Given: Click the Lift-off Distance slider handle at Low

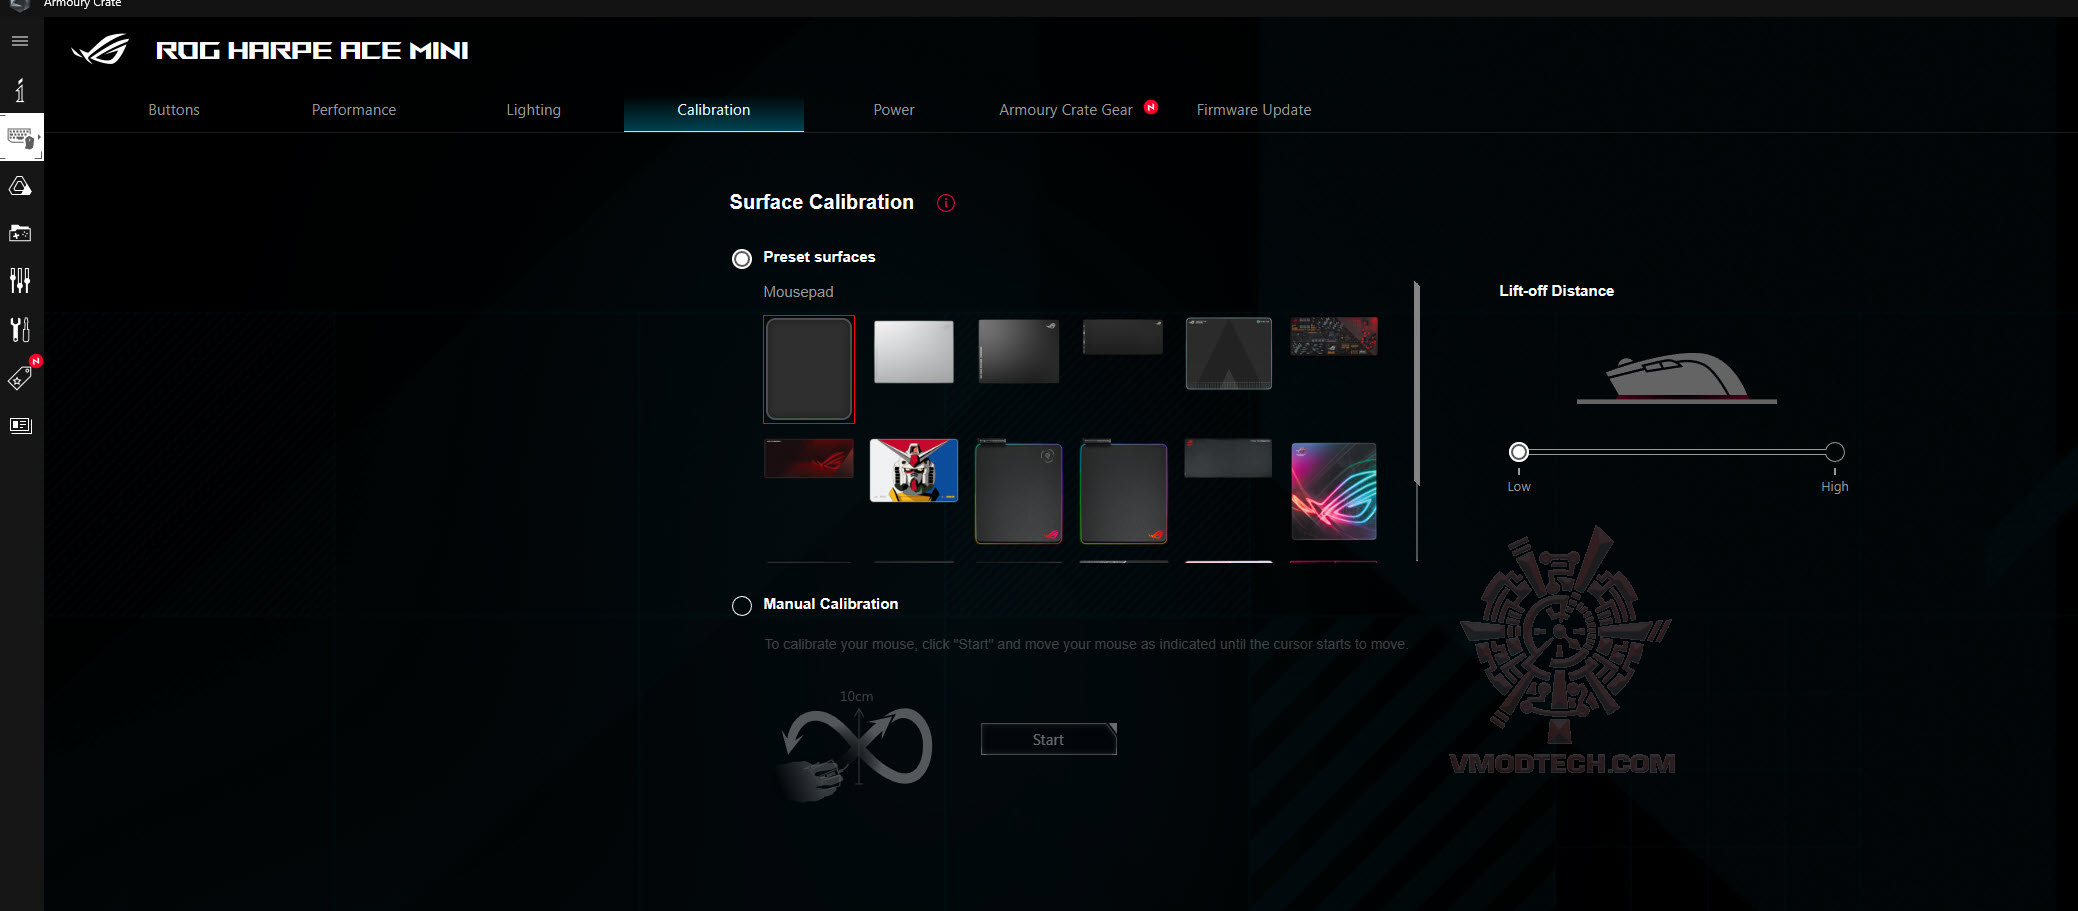Looking at the screenshot, I should 1519,452.
